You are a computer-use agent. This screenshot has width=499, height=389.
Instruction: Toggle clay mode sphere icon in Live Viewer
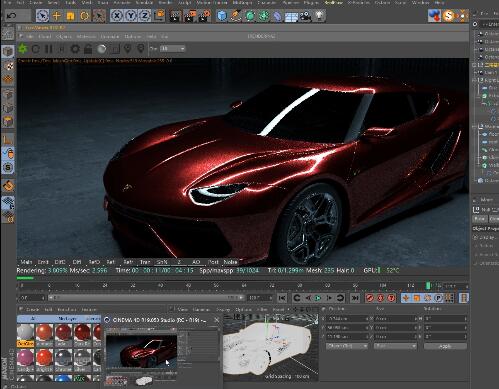click(x=102, y=49)
